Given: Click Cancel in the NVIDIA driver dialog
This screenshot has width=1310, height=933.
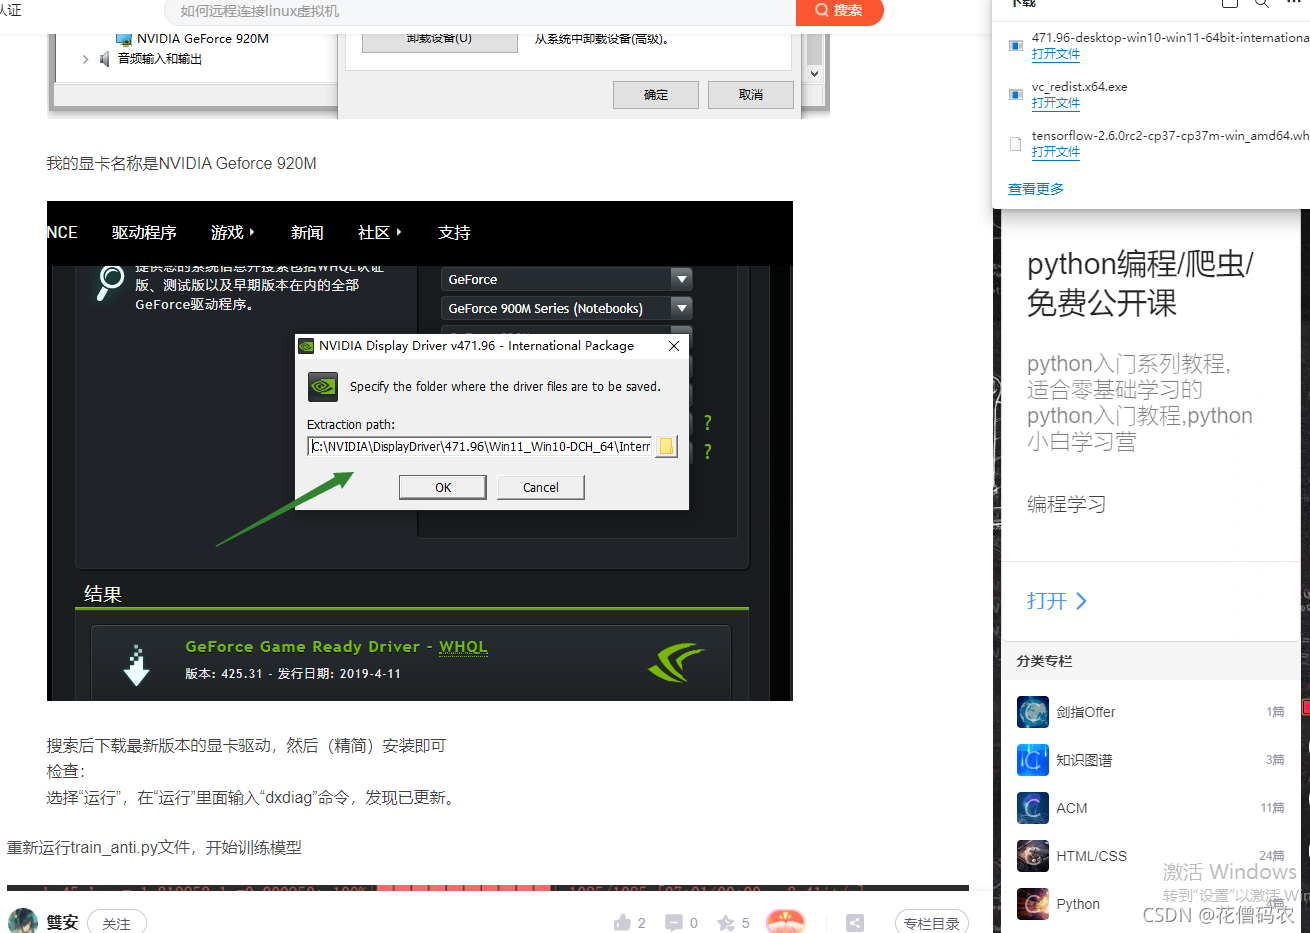Looking at the screenshot, I should coord(541,487).
